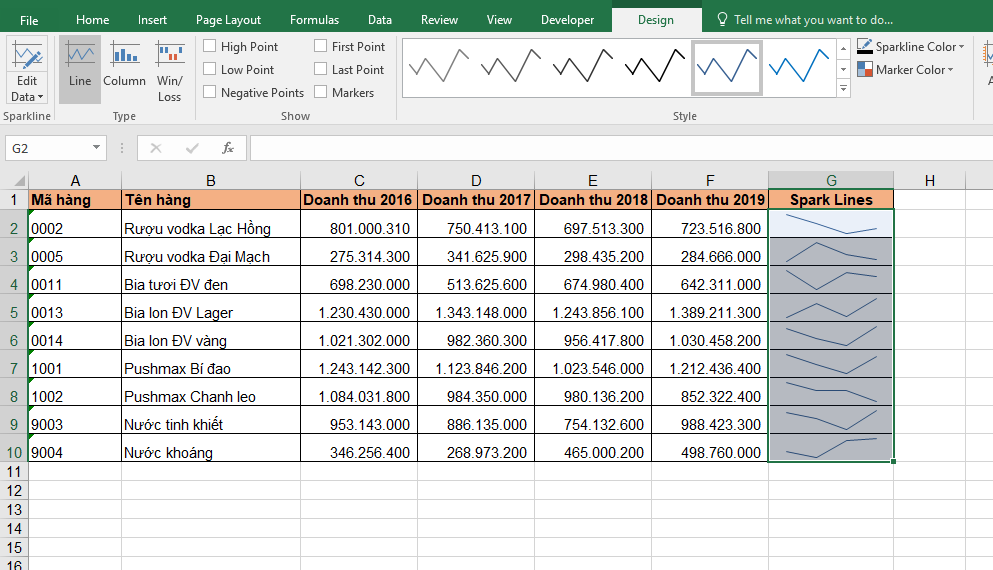Choose the Win/Loss sparkline type

[x=169, y=68]
